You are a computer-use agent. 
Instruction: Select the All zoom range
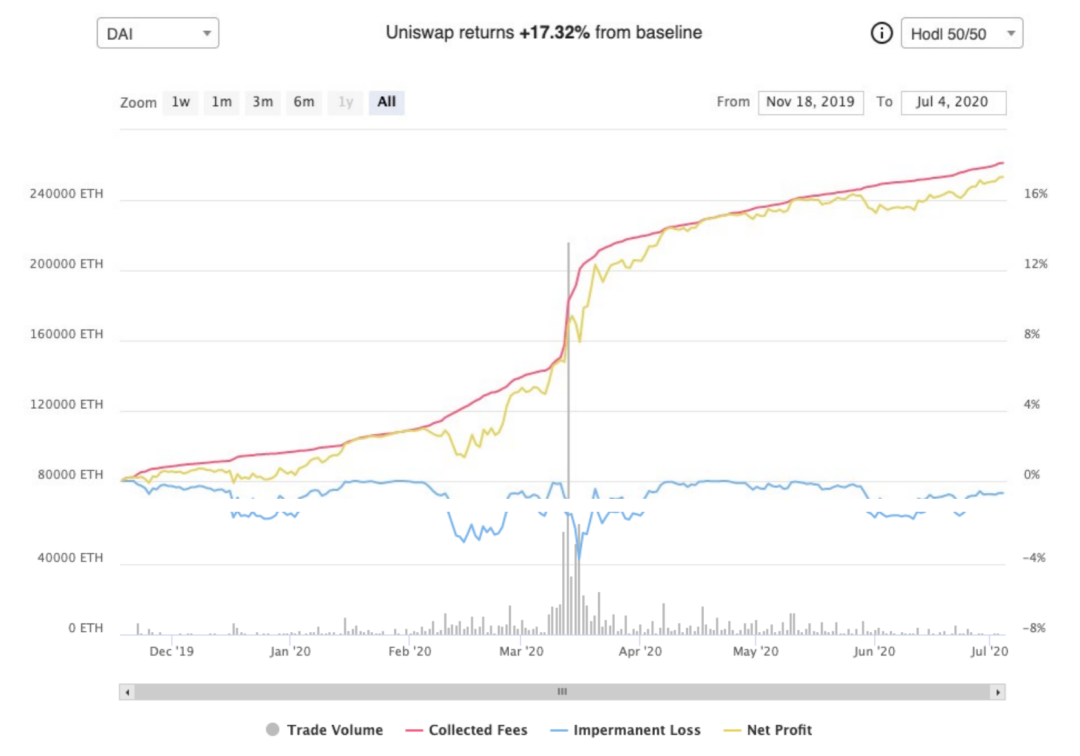point(386,103)
